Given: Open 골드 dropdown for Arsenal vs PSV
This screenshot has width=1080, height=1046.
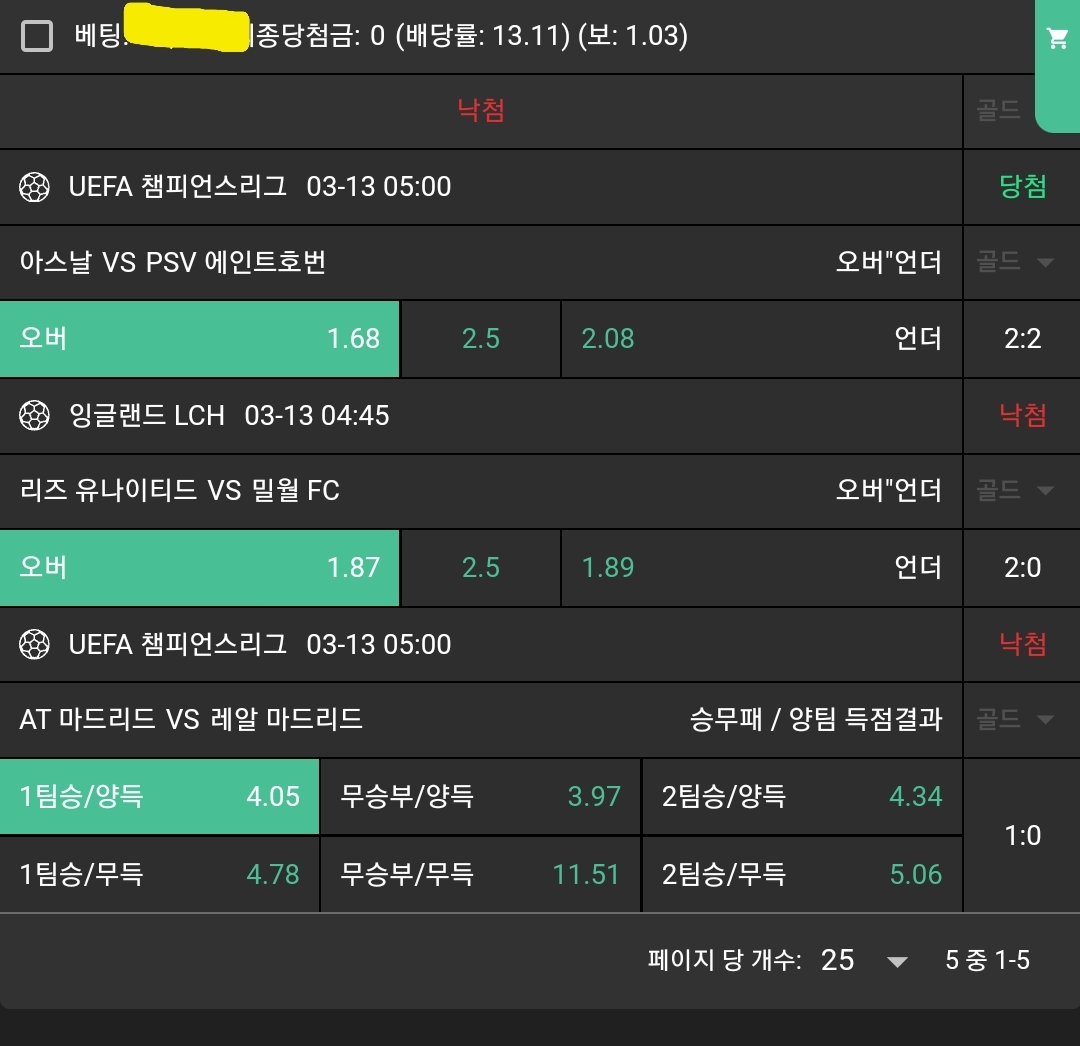Looking at the screenshot, I should (x=1015, y=262).
